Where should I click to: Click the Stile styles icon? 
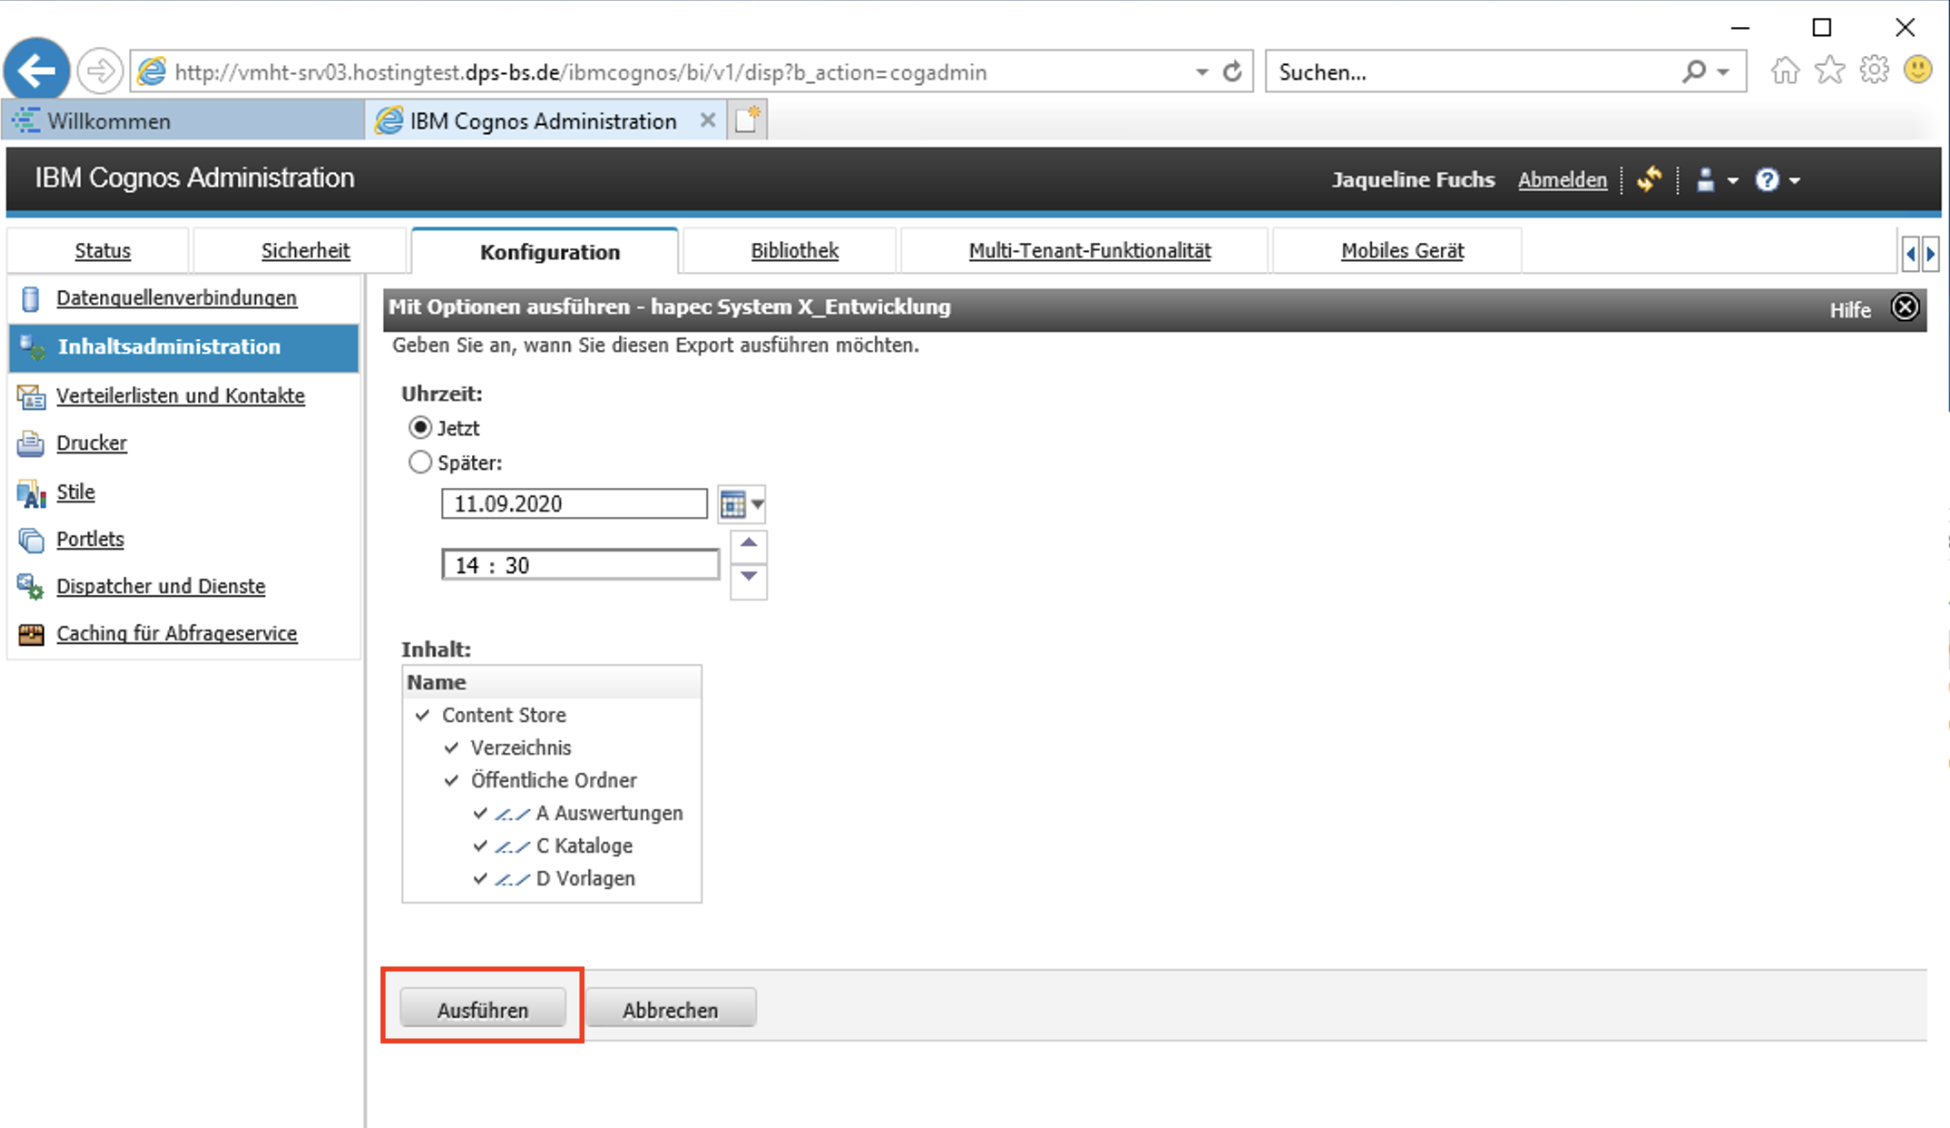[x=31, y=492]
